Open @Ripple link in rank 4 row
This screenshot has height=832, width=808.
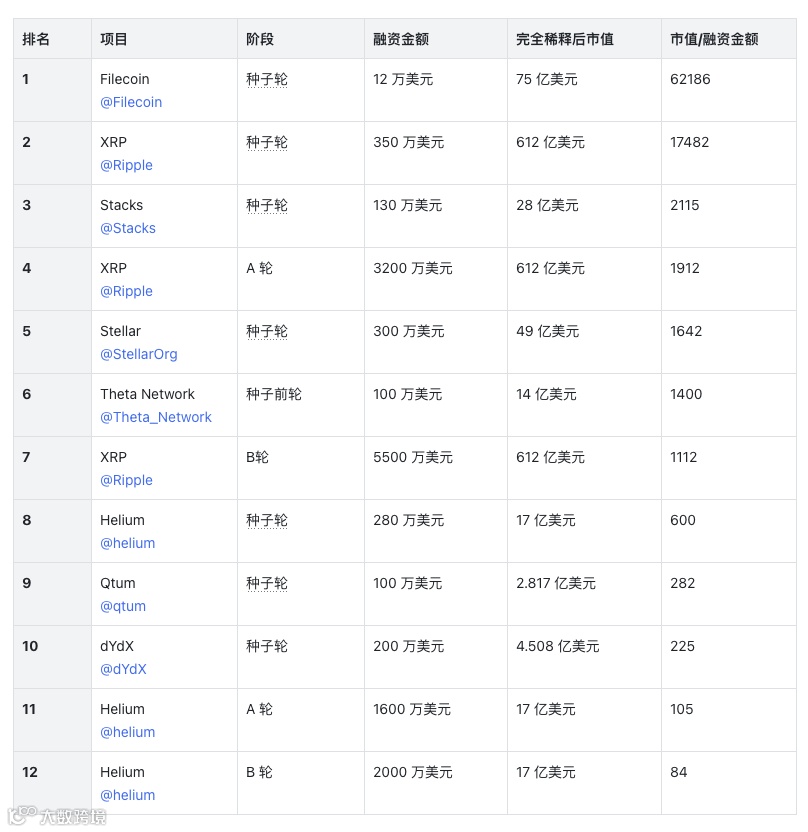click(126, 291)
